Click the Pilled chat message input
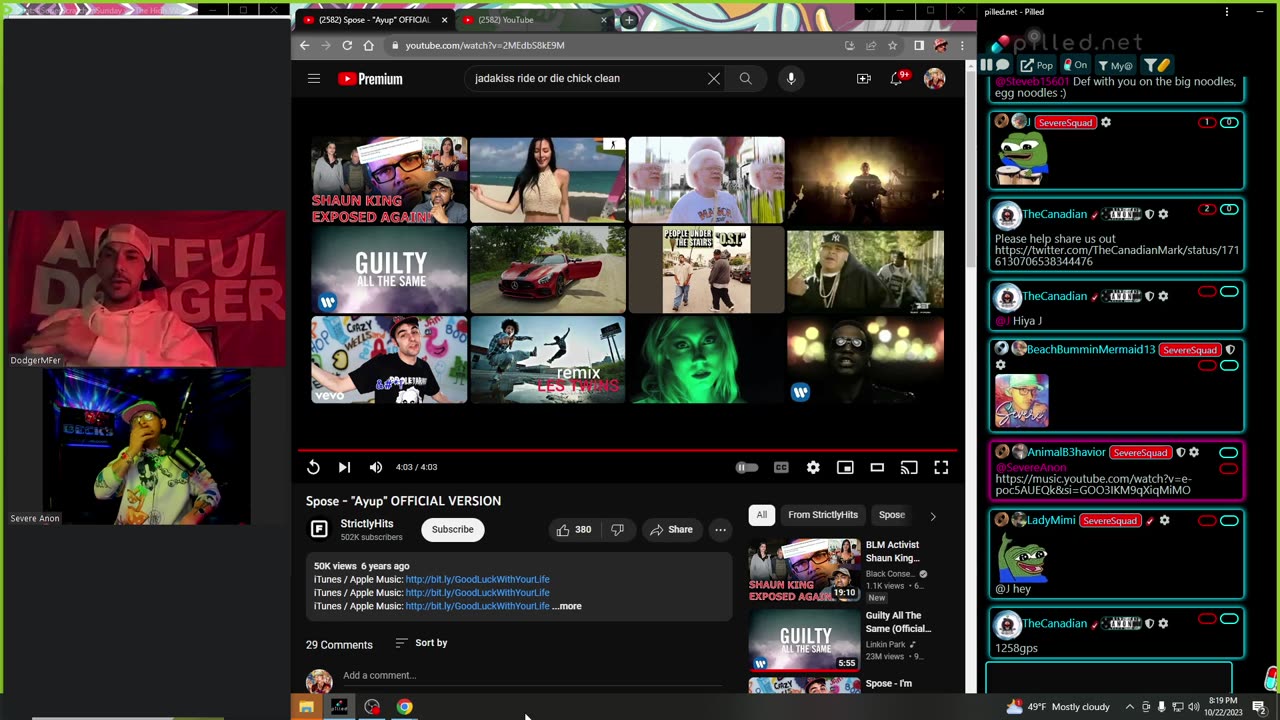Screen dimensions: 1280x720 pos(1109,677)
